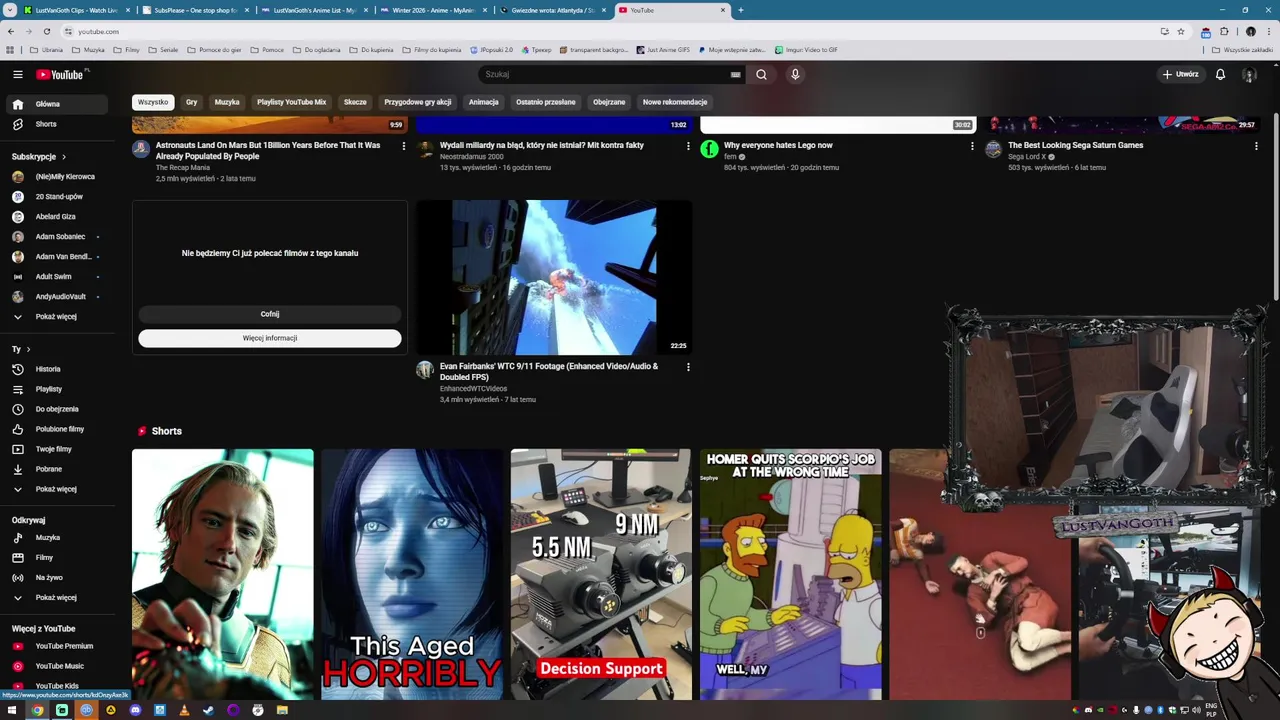Expand subscriptions with Pokaż więcej
This screenshot has height=720, width=1280.
tap(58, 317)
